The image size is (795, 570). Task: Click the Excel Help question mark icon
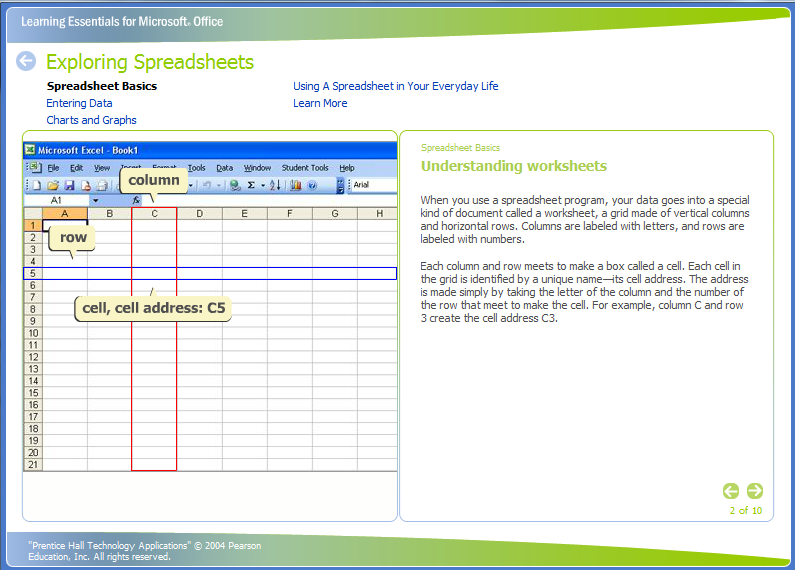[x=312, y=185]
